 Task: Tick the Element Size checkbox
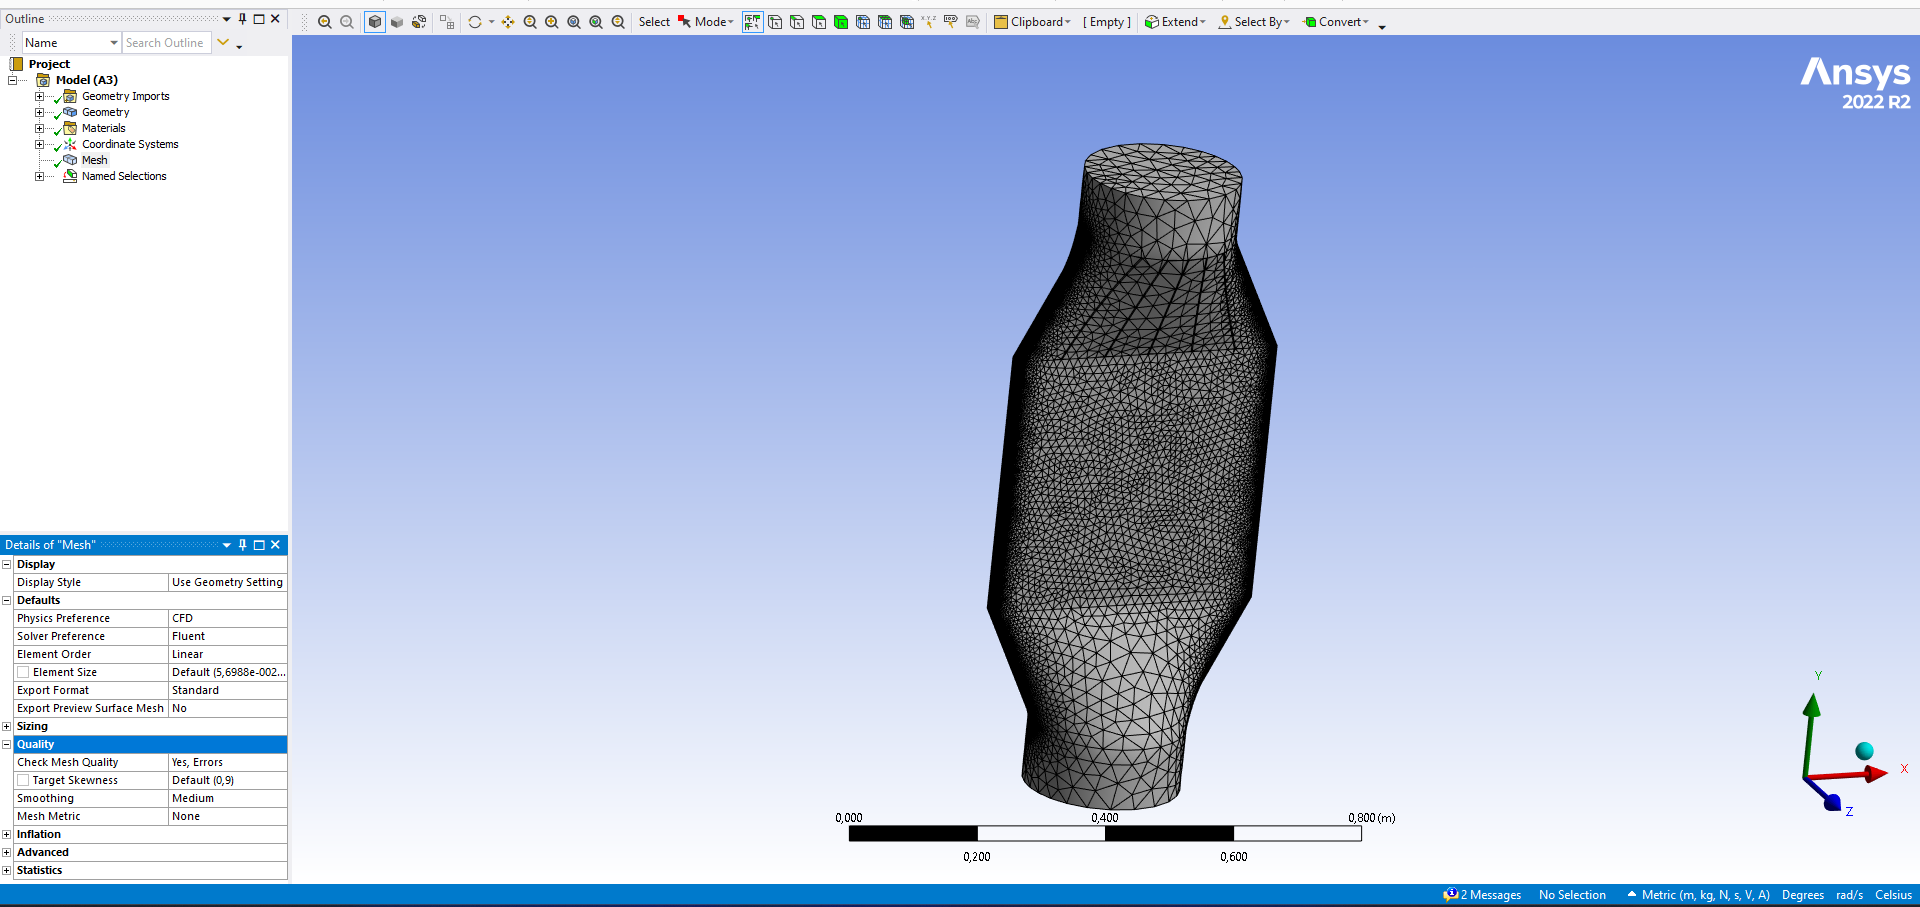click(x=23, y=672)
